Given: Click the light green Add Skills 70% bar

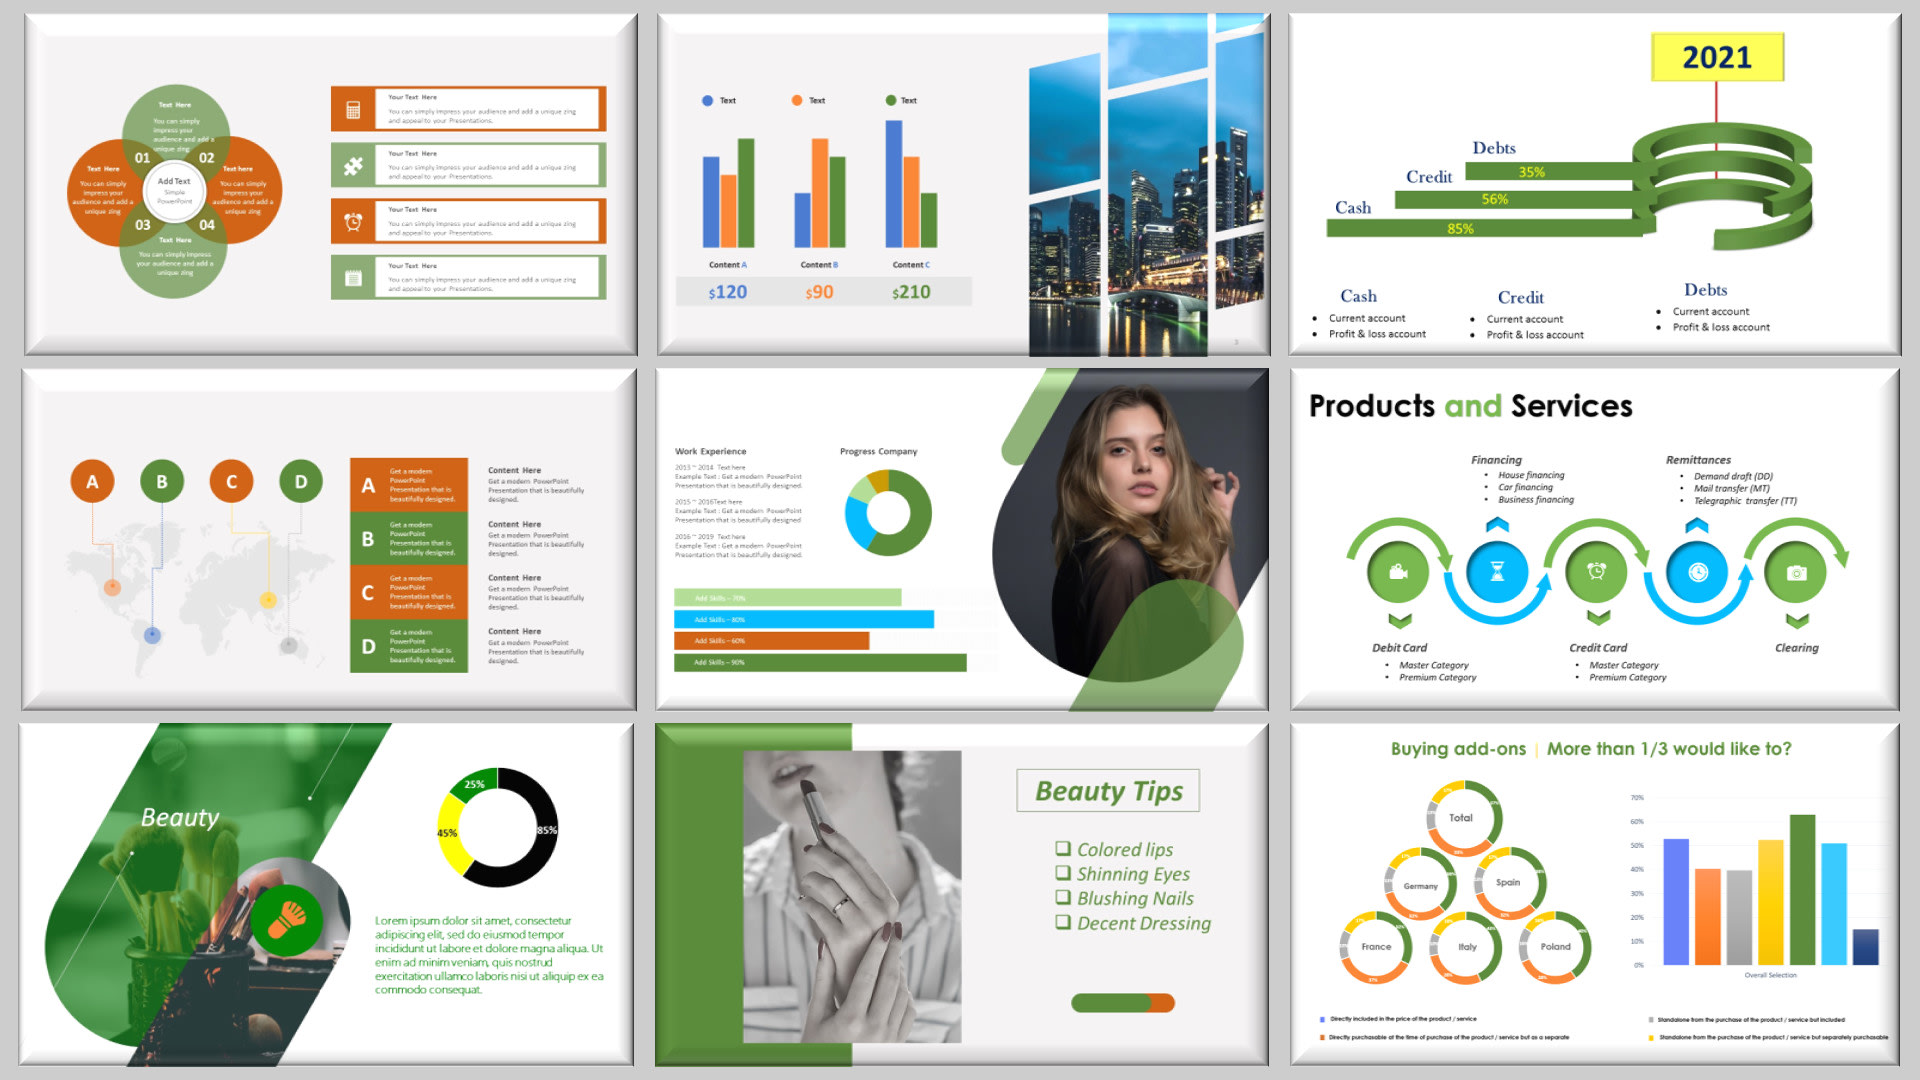Looking at the screenshot, I should pos(787,598).
